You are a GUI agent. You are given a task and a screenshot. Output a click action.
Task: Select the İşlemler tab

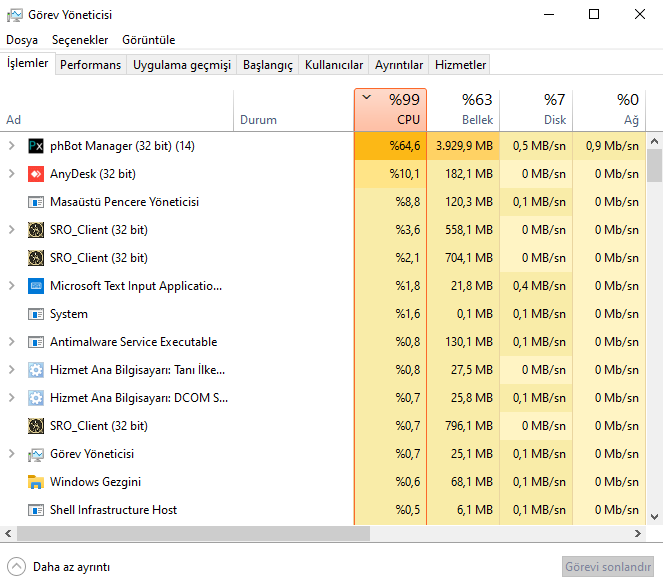(27, 63)
